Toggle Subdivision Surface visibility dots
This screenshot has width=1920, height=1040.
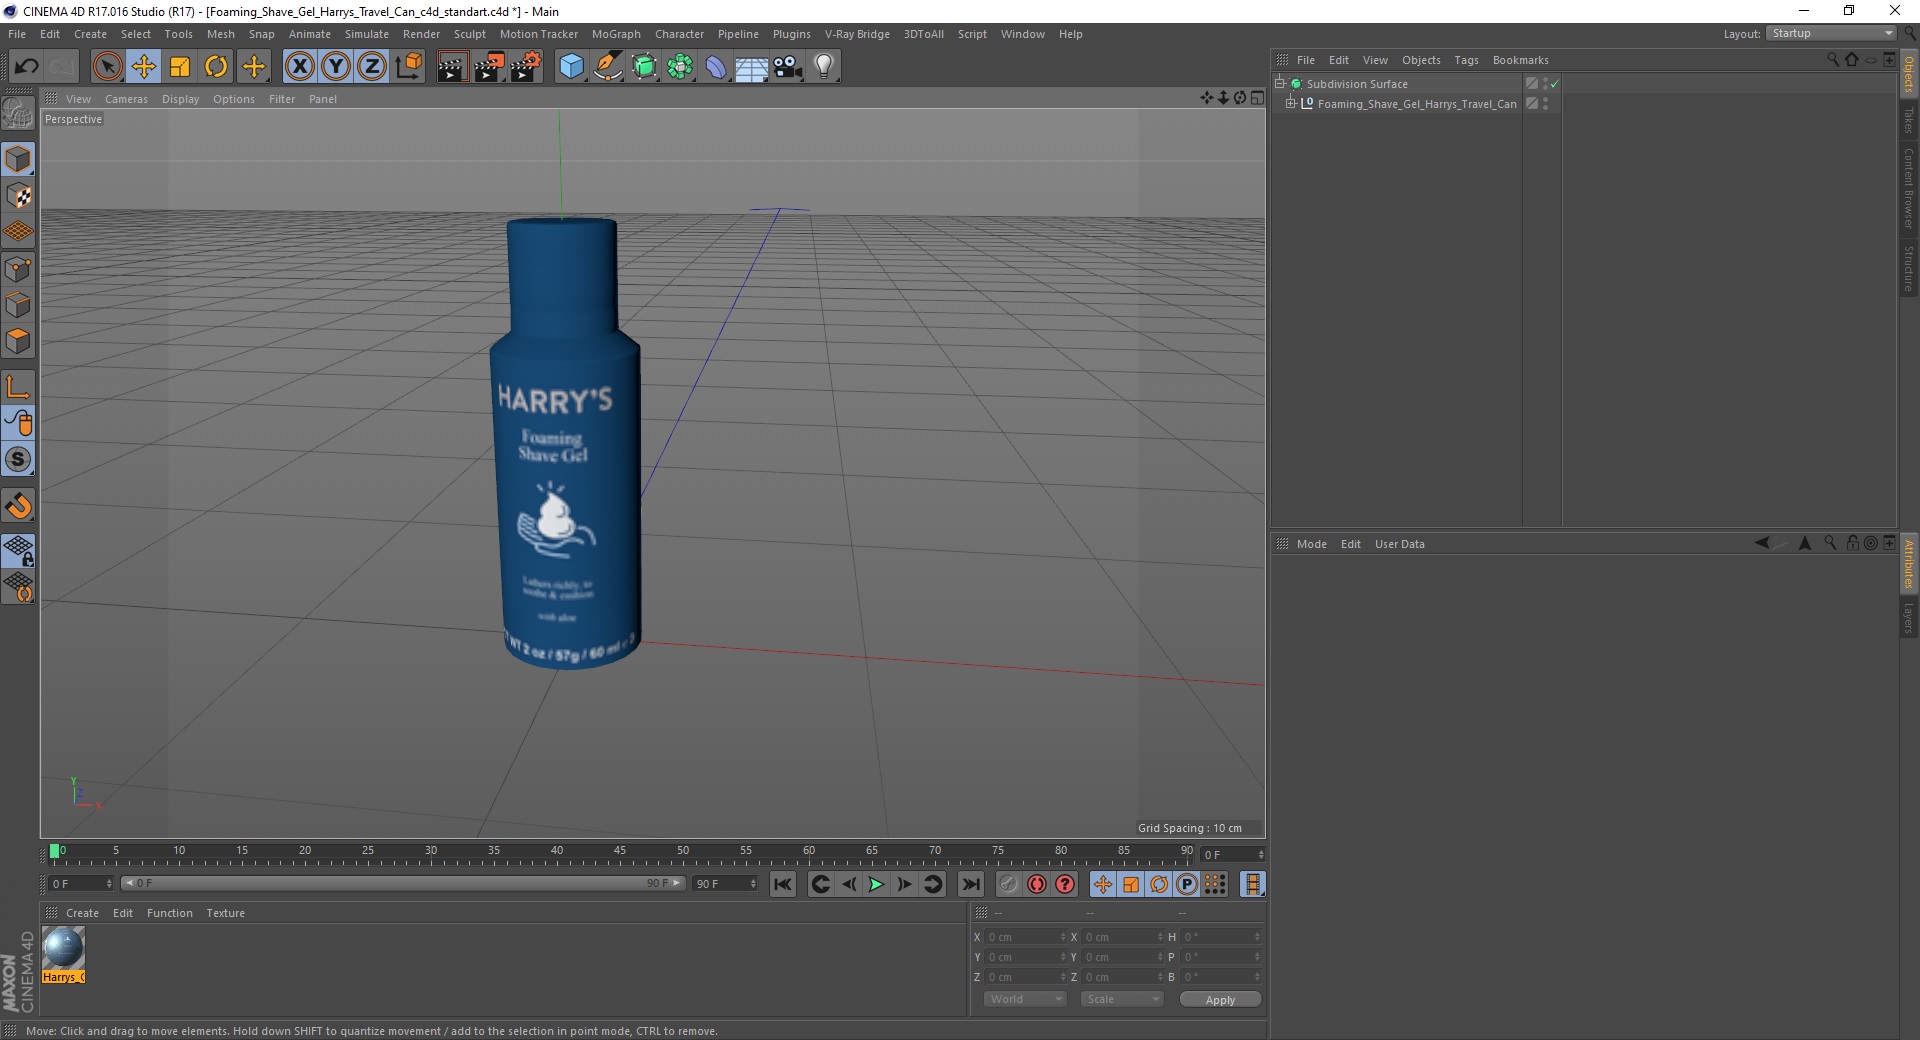[x=1545, y=84]
